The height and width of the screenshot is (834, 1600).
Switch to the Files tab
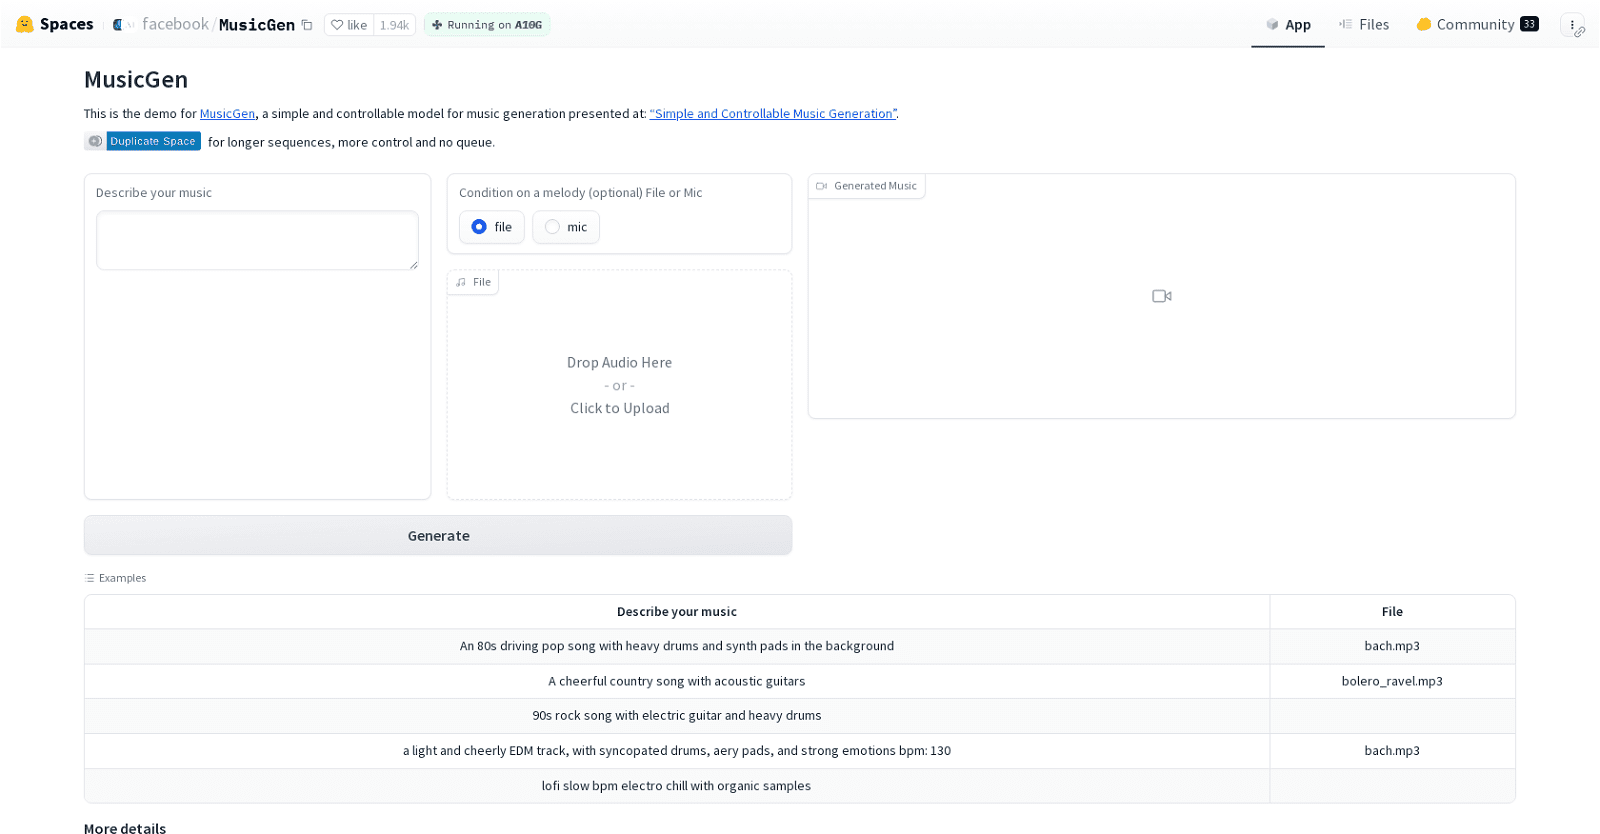pyautogui.click(x=1364, y=25)
